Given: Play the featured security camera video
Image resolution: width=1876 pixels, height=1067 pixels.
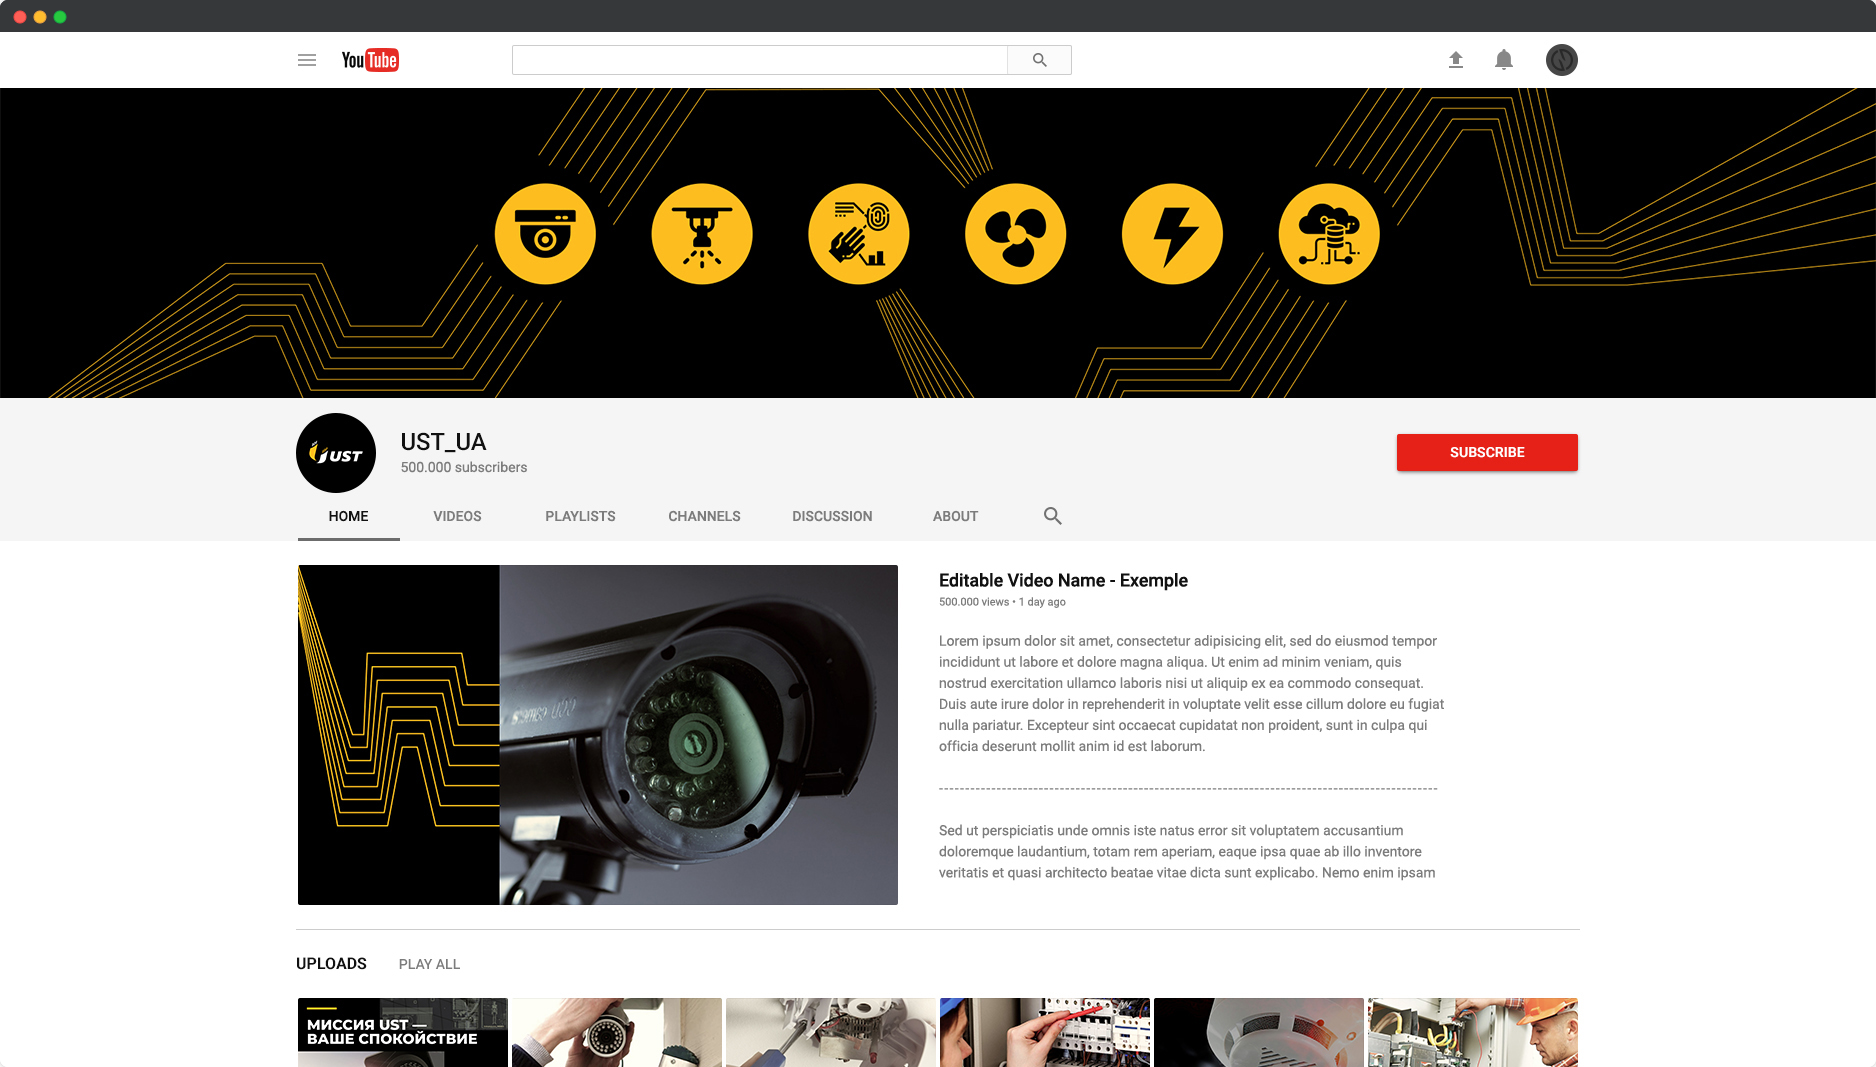Looking at the screenshot, I should click(x=598, y=735).
